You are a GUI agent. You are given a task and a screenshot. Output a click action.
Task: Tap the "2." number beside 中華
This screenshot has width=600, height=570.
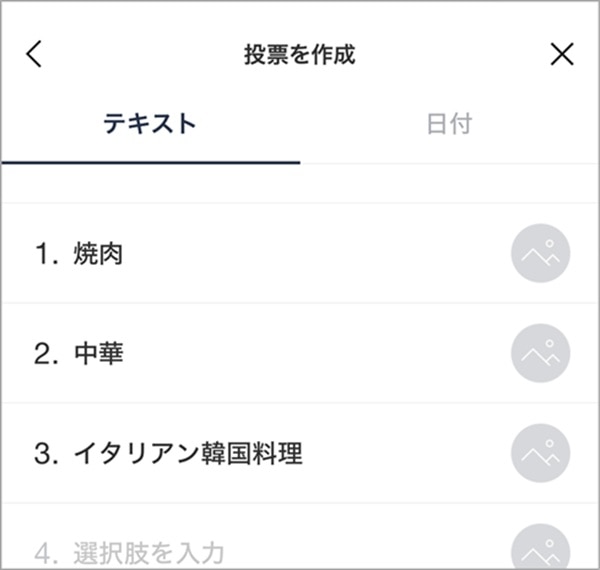(47, 354)
